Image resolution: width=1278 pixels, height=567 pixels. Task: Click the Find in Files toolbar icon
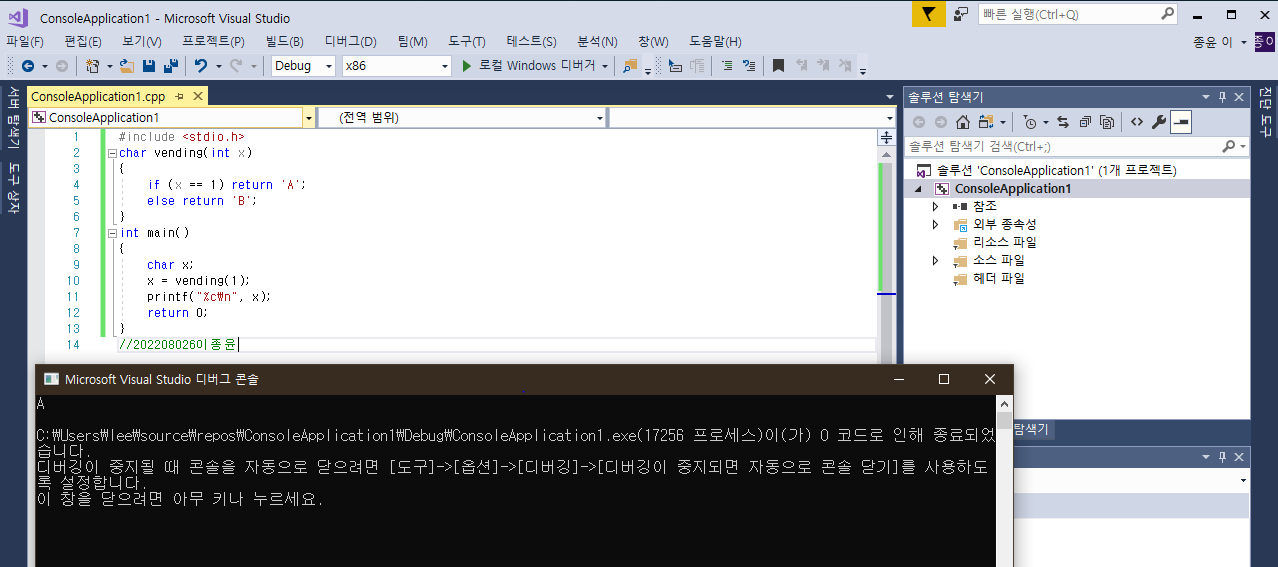tap(630, 66)
